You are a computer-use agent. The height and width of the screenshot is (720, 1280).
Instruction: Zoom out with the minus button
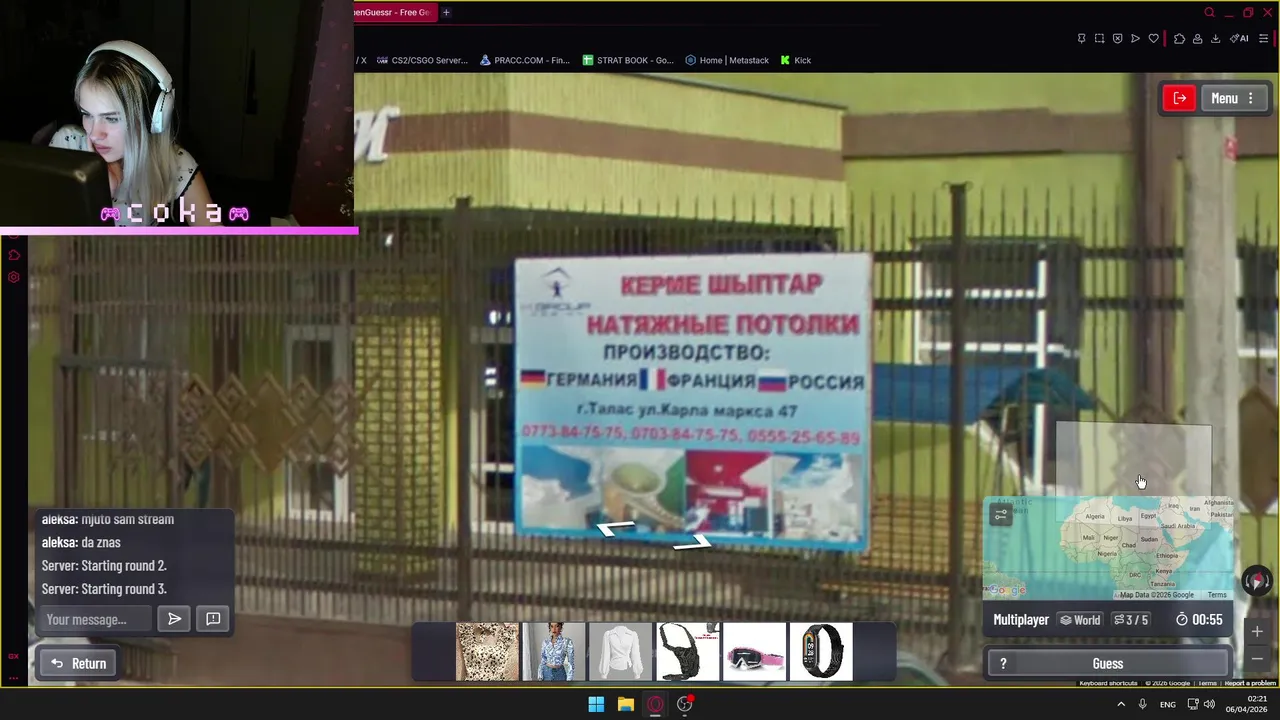(1257, 659)
